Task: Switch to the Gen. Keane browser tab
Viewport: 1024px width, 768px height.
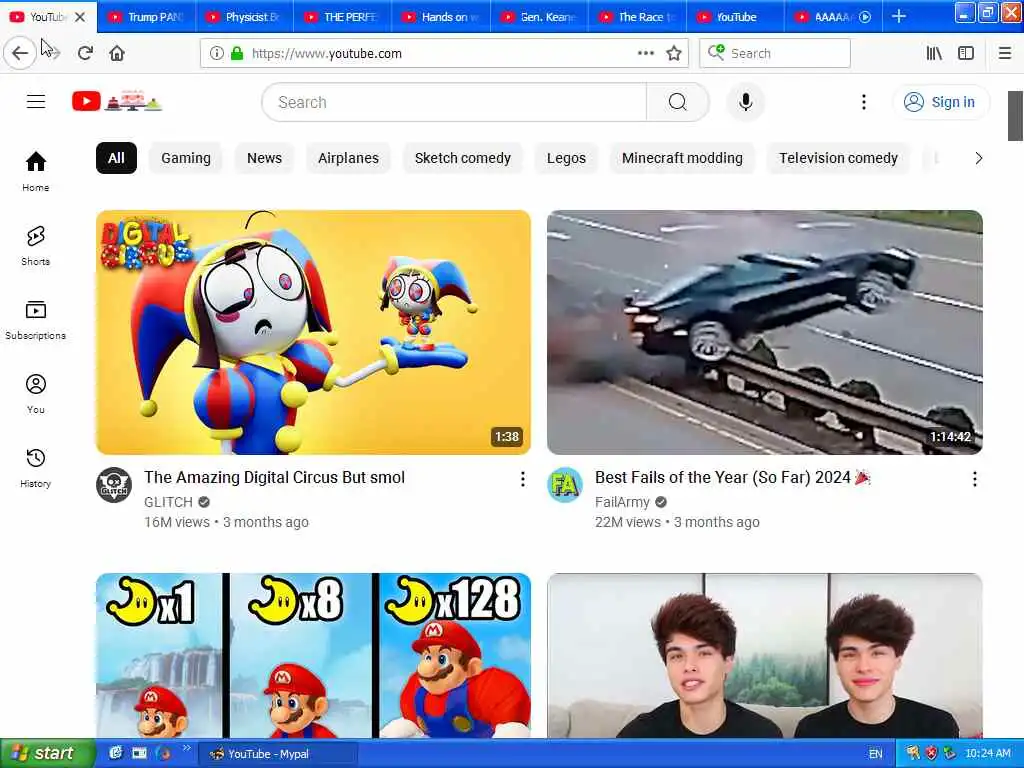Action: (x=539, y=17)
